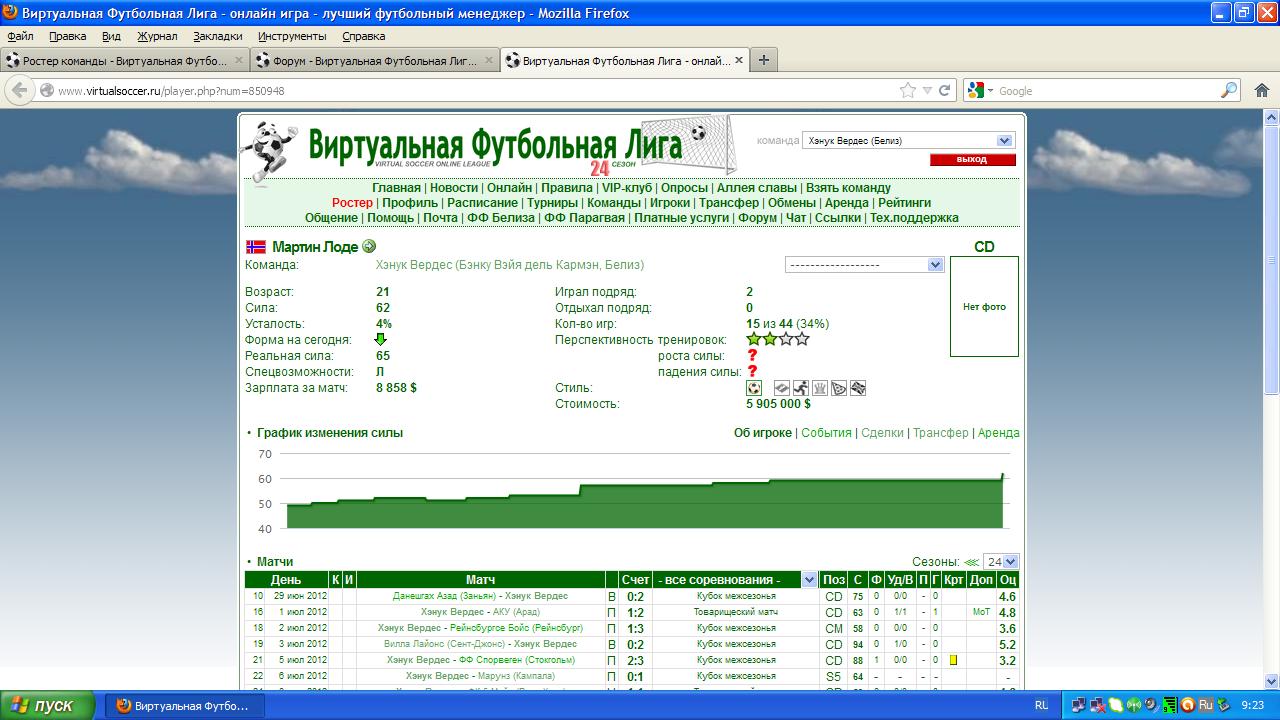Click the soccer ball style icon
1280x720 pixels.
tap(754, 388)
